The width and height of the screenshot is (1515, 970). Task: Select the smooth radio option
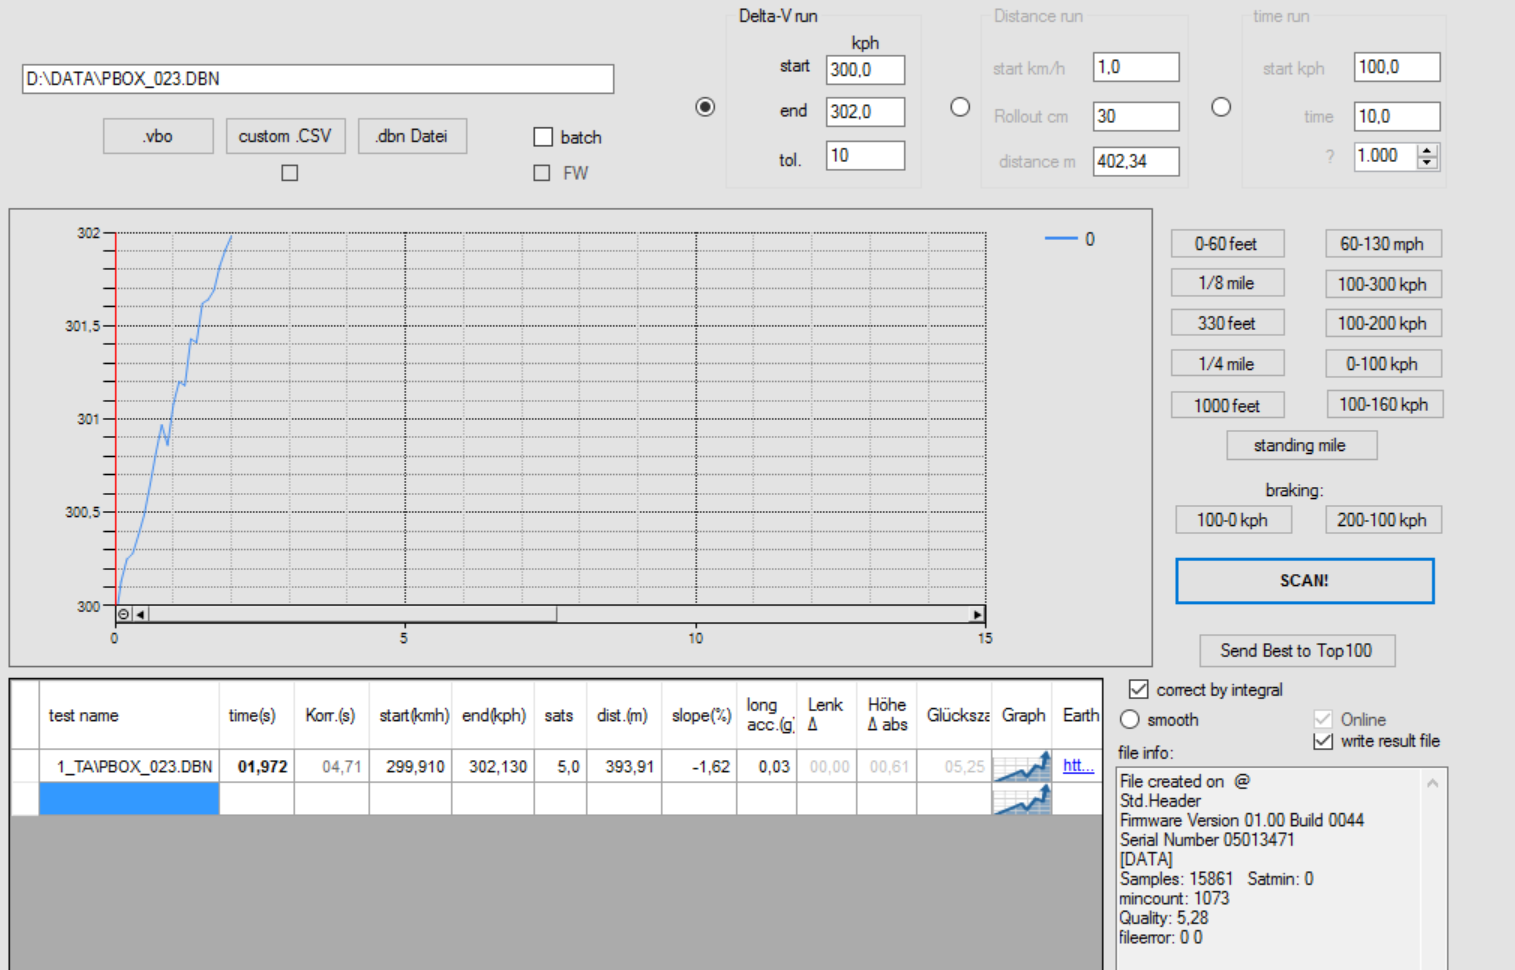[1130, 719]
